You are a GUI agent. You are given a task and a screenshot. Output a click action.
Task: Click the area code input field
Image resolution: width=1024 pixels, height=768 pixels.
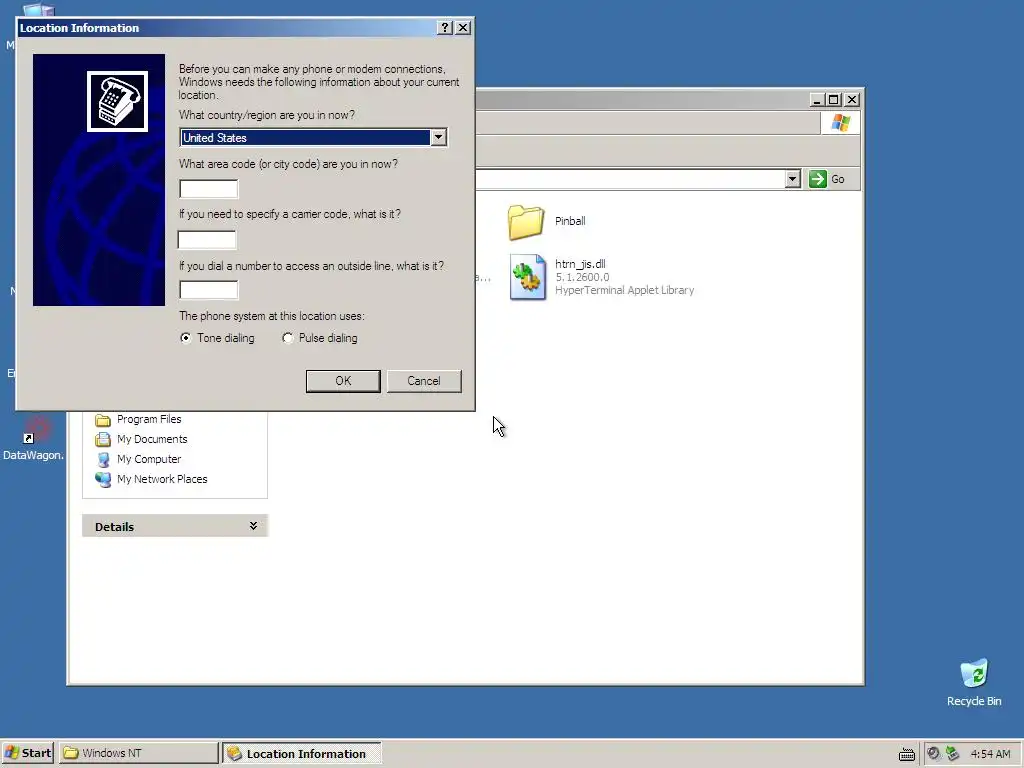(x=209, y=189)
